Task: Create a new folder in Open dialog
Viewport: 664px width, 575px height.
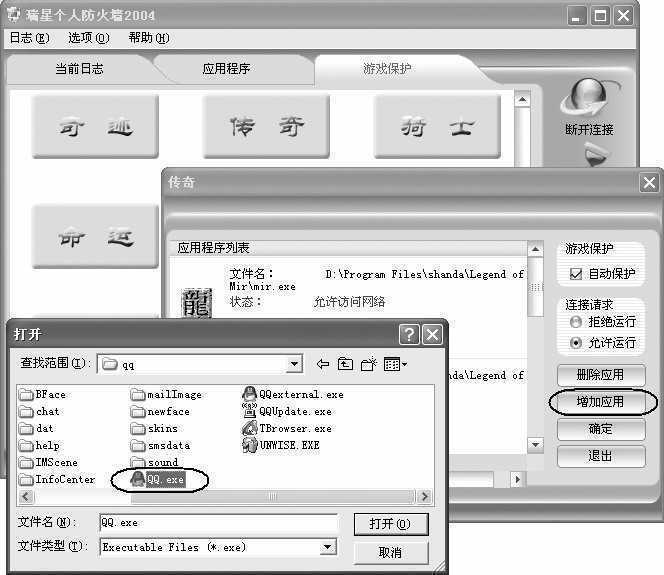Action: [368, 365]
